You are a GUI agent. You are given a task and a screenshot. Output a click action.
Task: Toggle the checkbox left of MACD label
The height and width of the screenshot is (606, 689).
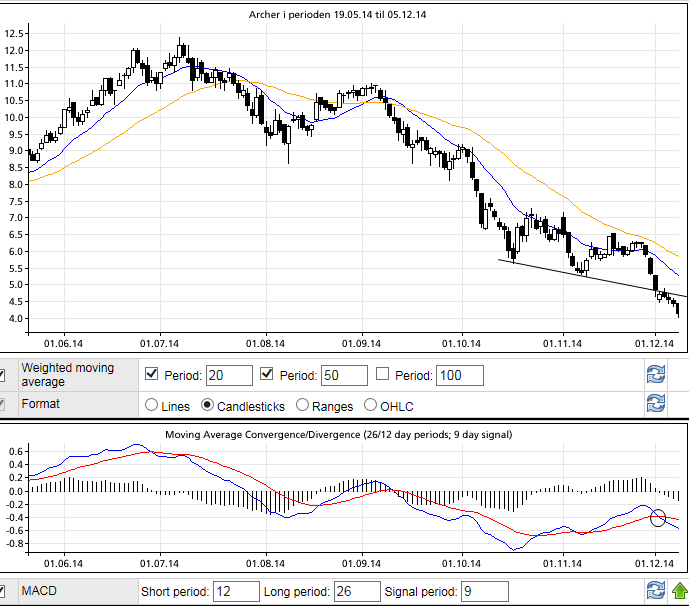tap(2, 591)
